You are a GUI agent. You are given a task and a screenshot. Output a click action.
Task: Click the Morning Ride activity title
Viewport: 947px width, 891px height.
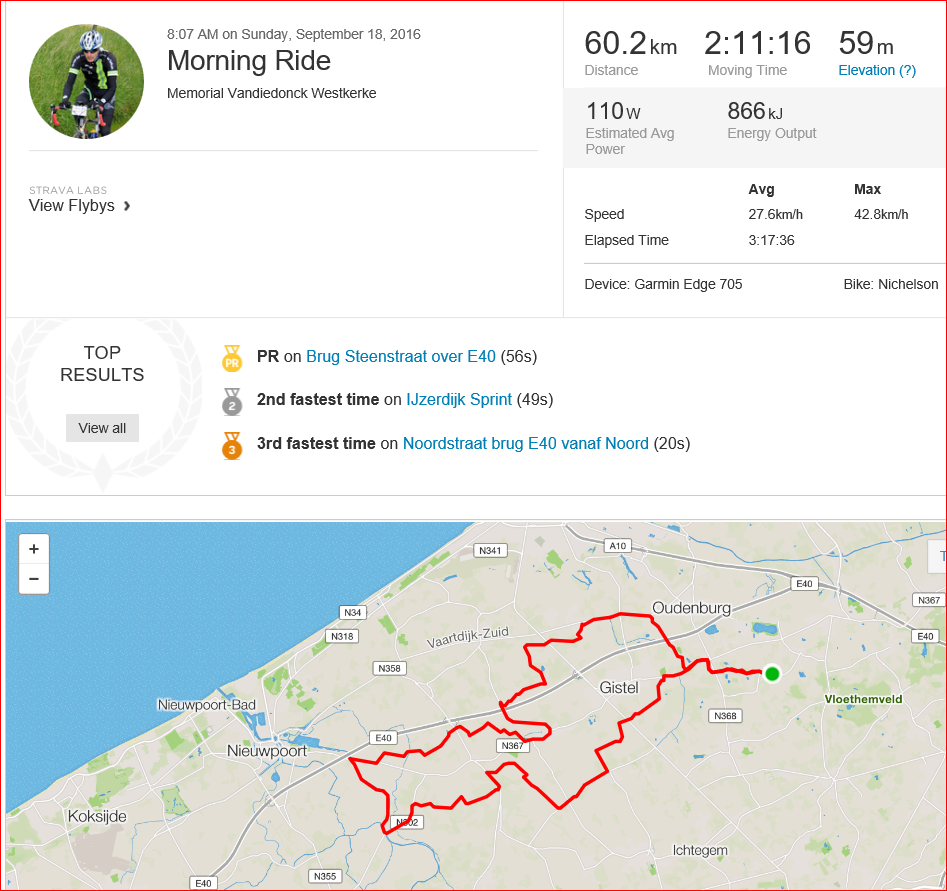(x=249, y=60)
